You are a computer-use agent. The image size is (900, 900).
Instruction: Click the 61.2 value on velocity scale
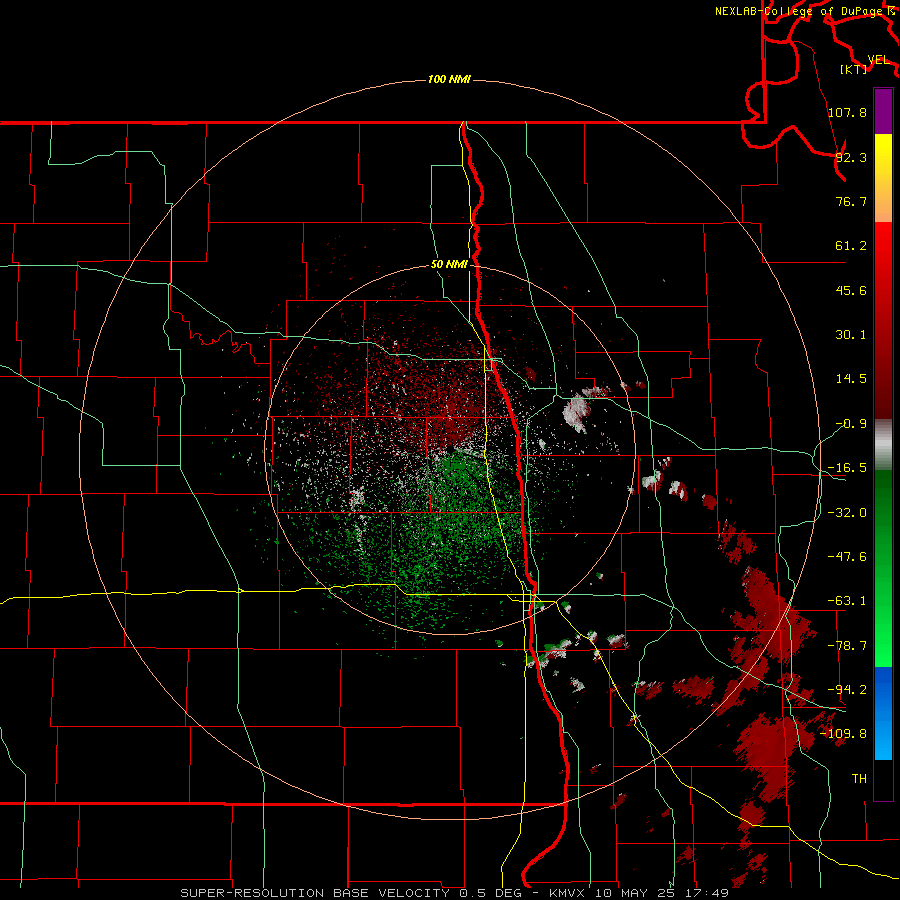[851, 246]
